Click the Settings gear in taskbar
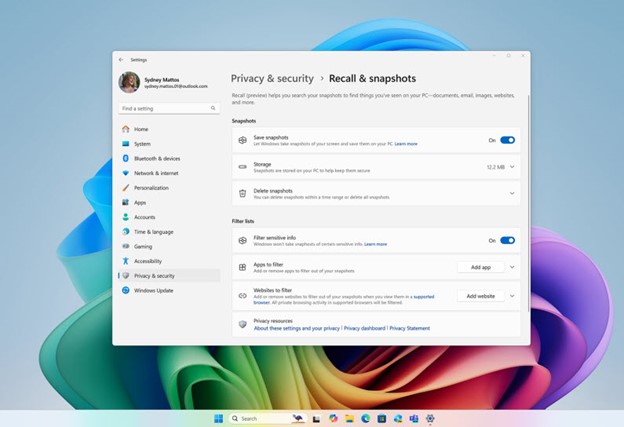The height and width of the screenshot is (427, 624). pos(430,418)
